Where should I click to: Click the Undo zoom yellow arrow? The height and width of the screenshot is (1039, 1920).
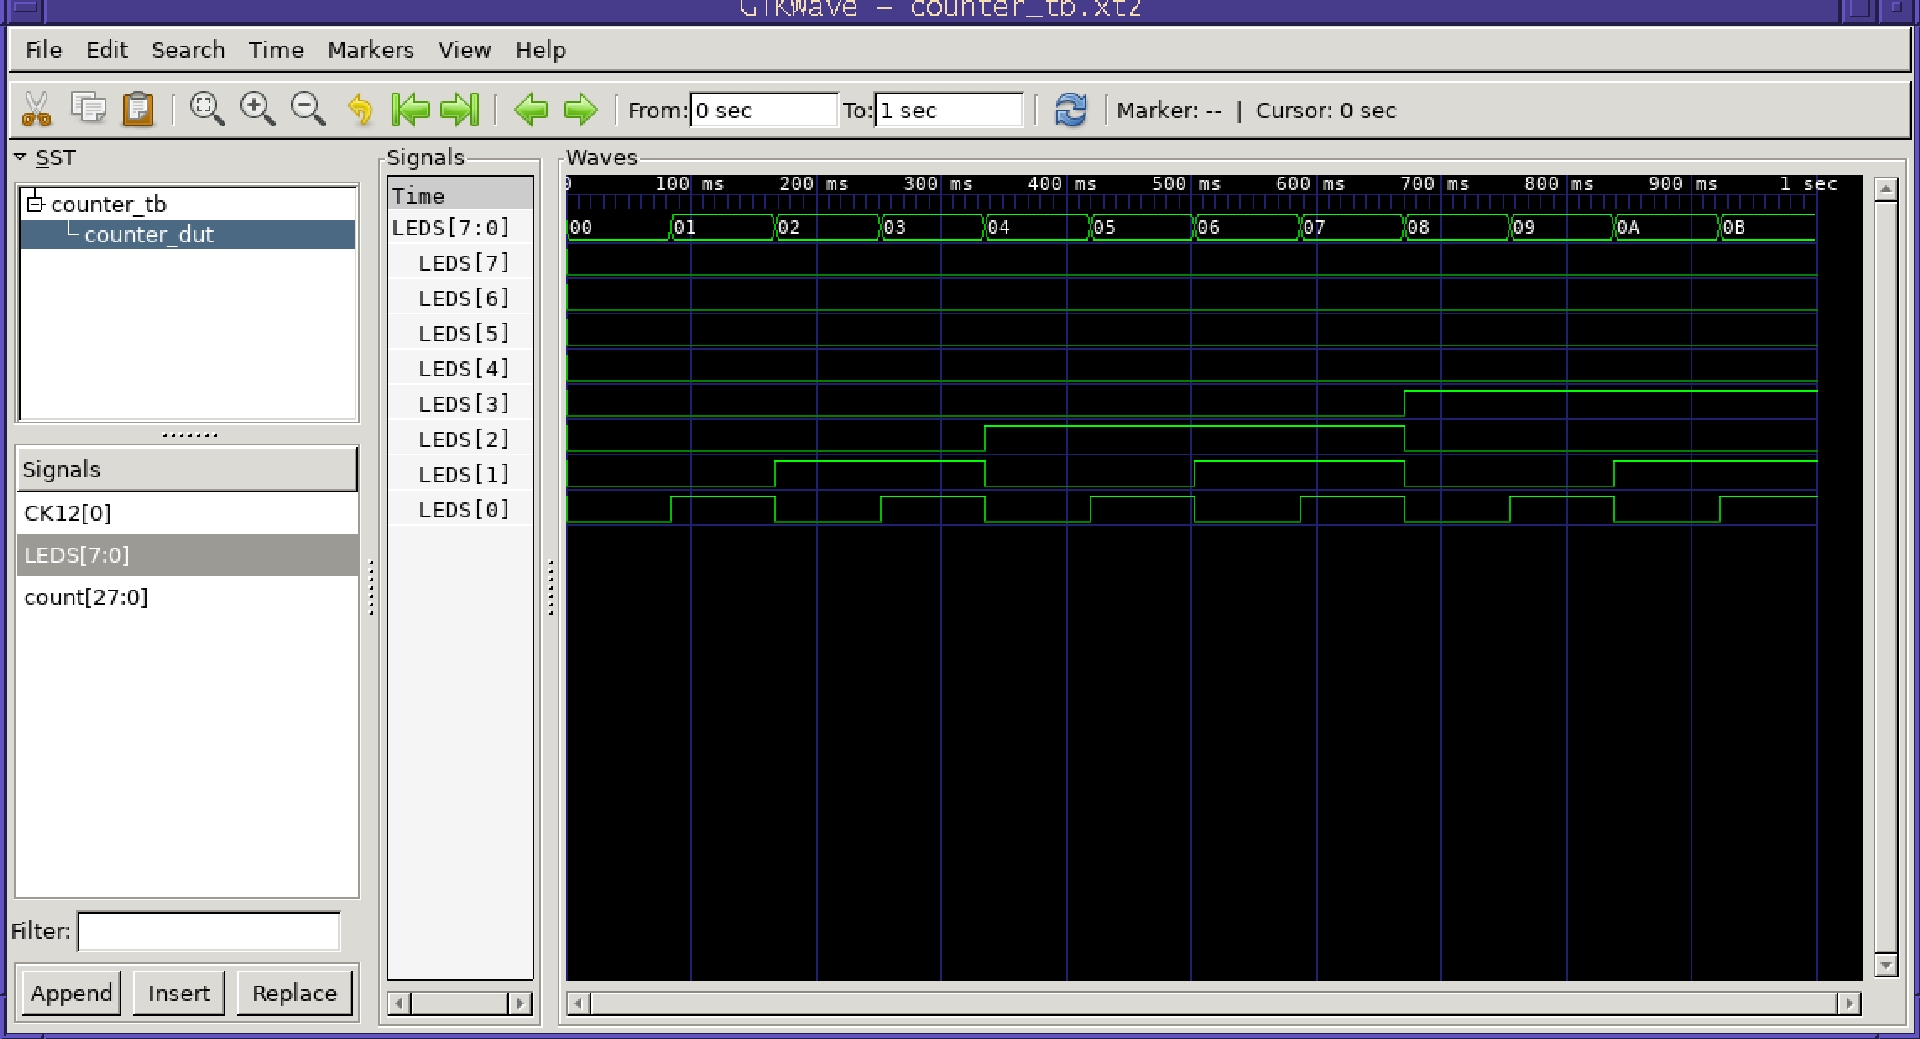pos(360,109)
